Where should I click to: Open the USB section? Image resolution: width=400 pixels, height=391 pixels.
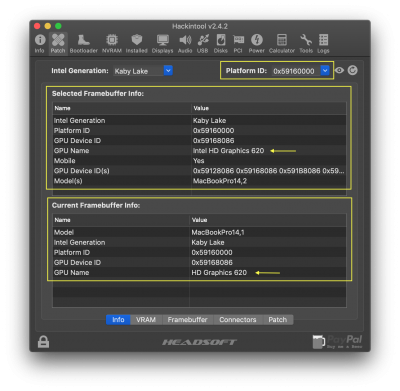click(x=203, y=44)
